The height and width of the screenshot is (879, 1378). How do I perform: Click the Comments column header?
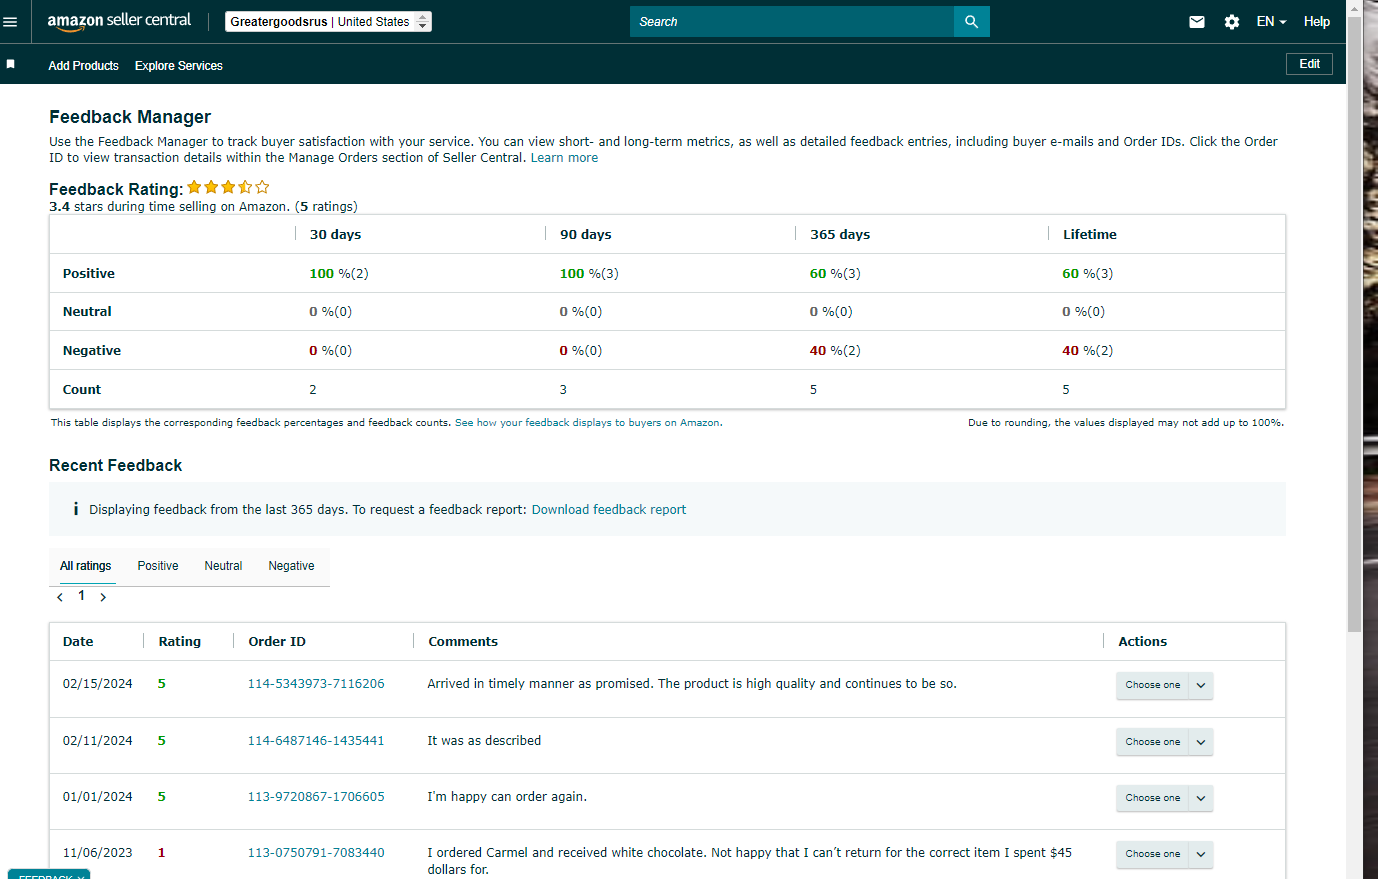pos(463,642)
